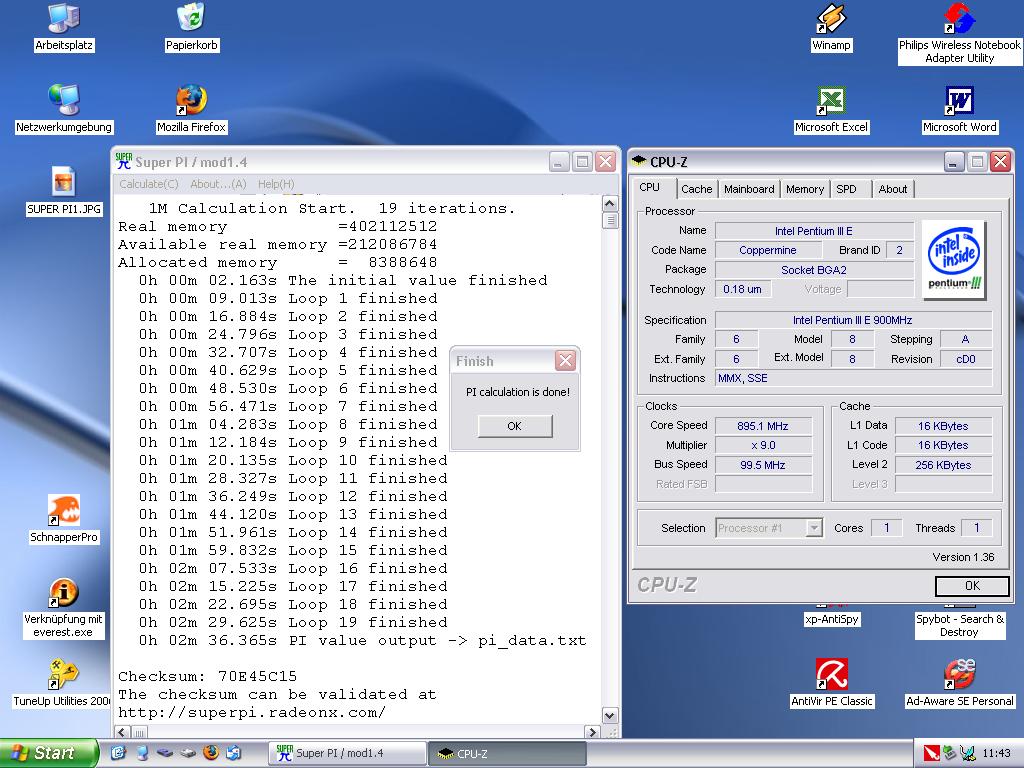Click the Code Name Coppermine value
The width and height of the screenshot is (1024, 768).
(767, 250)
